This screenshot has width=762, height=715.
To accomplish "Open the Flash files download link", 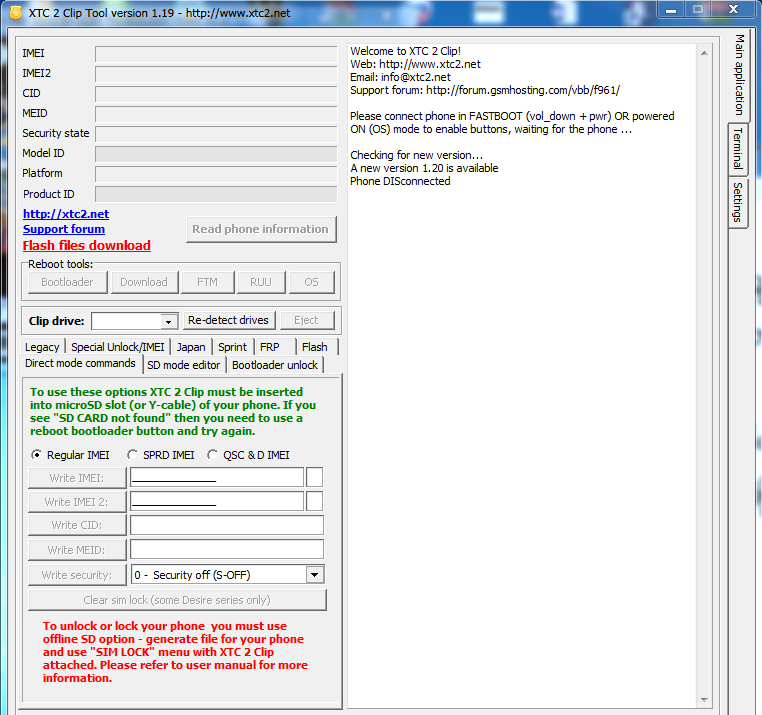I will pos(87,245).
